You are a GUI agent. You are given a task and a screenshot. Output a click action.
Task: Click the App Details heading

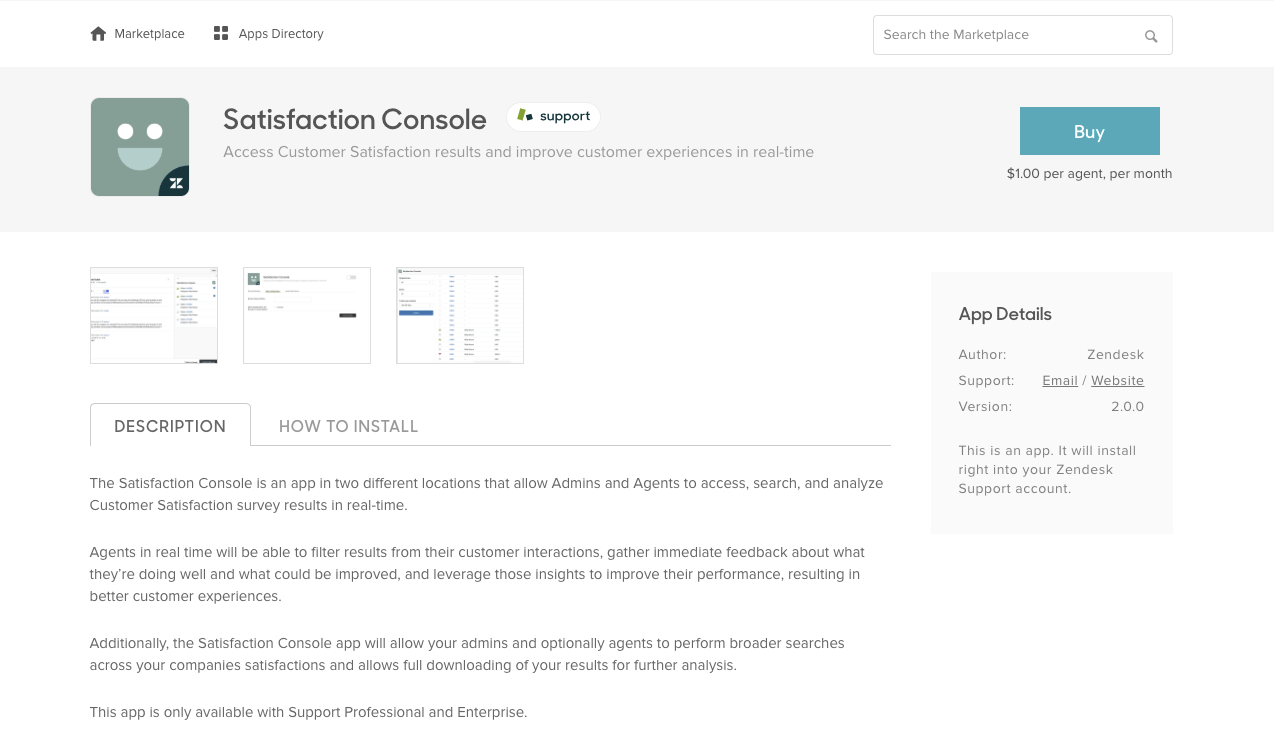(1005, 314)
